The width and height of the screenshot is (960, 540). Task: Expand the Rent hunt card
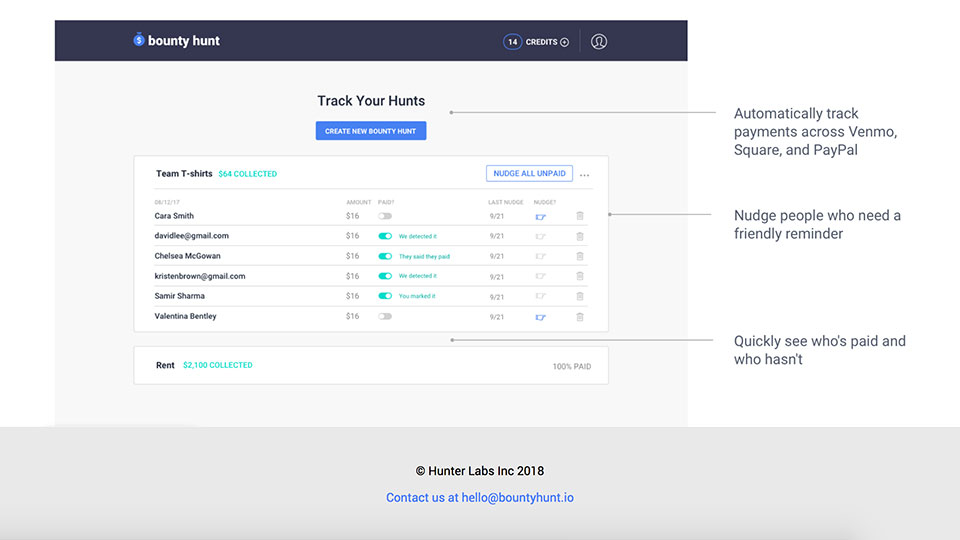click(371, 366)
